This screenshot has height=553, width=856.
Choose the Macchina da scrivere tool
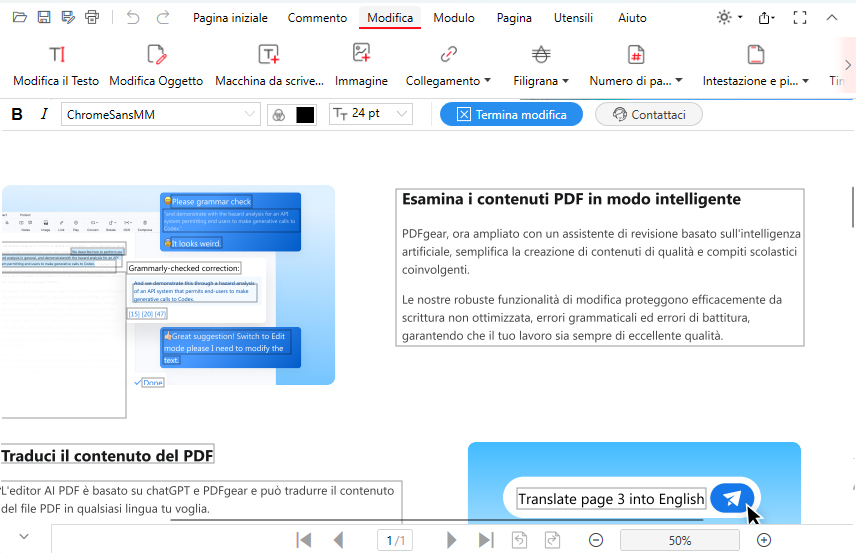(x=269, y=67)
